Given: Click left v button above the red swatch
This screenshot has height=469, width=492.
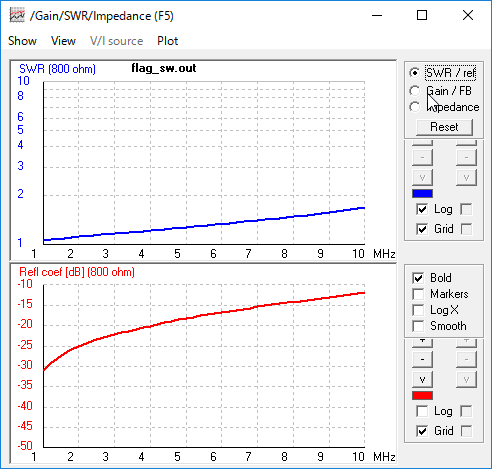Looking at the screenshot, I should coord(422,379).
